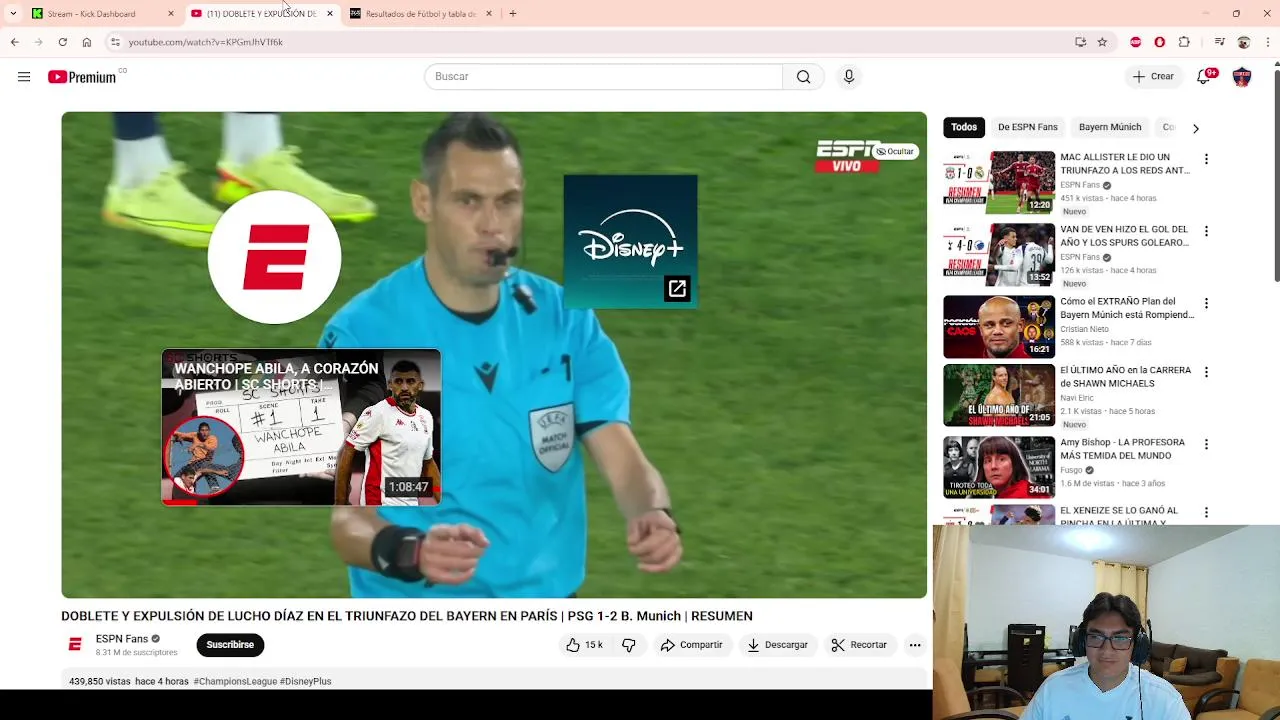1280x720 pixels.
Task: Hide end screen with Ocultar toggle
Action: pyautogui.click(x=895, y=151)
